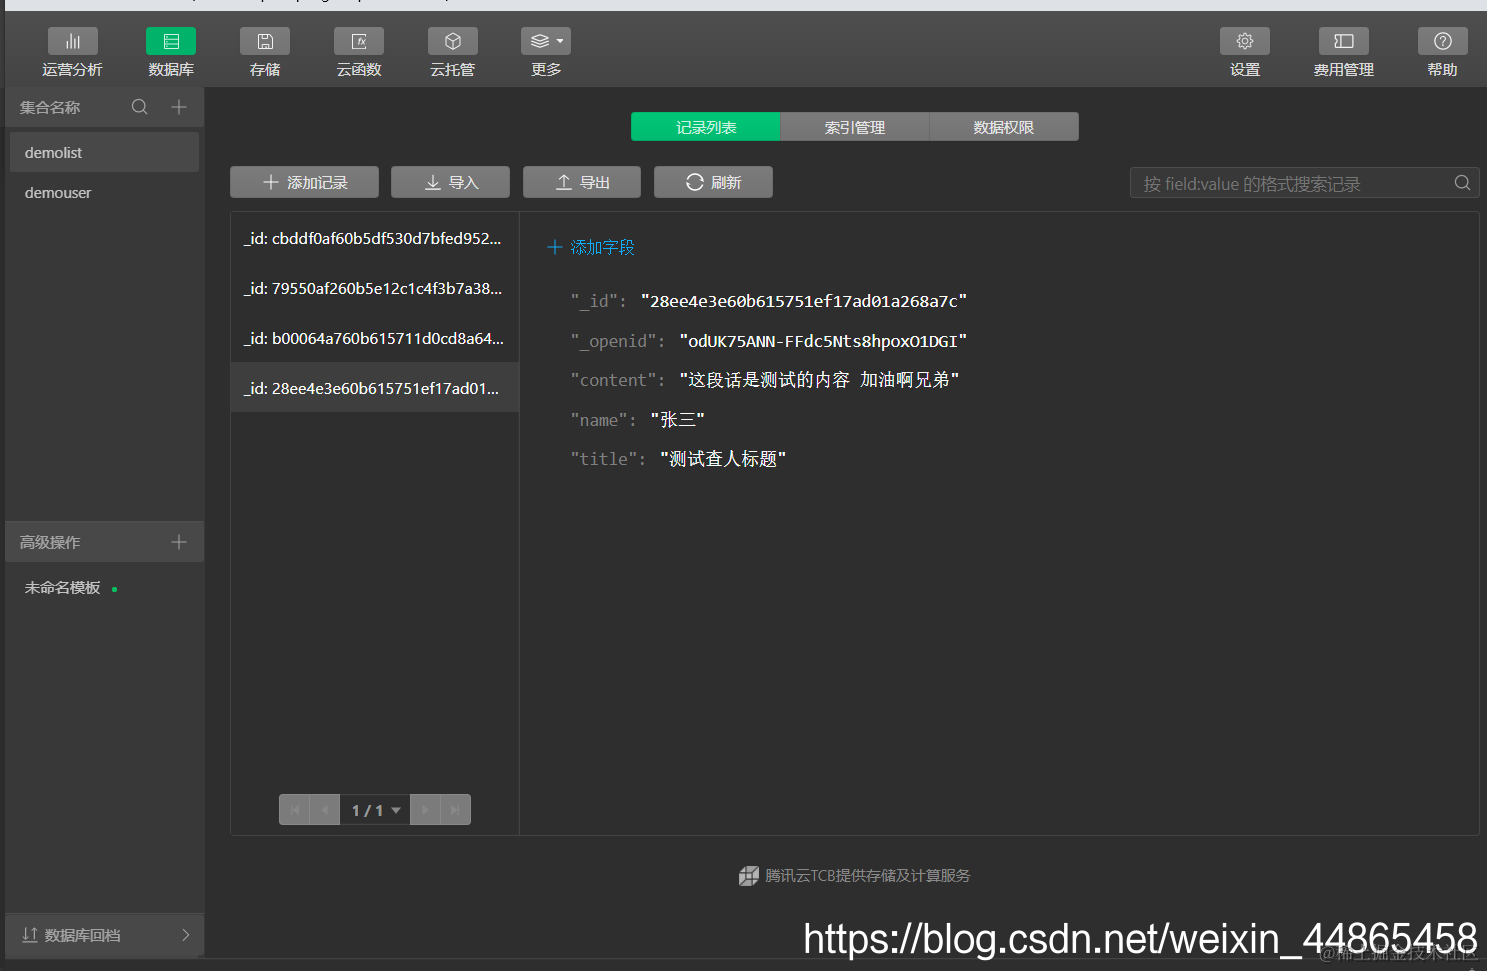Go to first page of records
Viewport: 1487px width, 971px height.
295,810
